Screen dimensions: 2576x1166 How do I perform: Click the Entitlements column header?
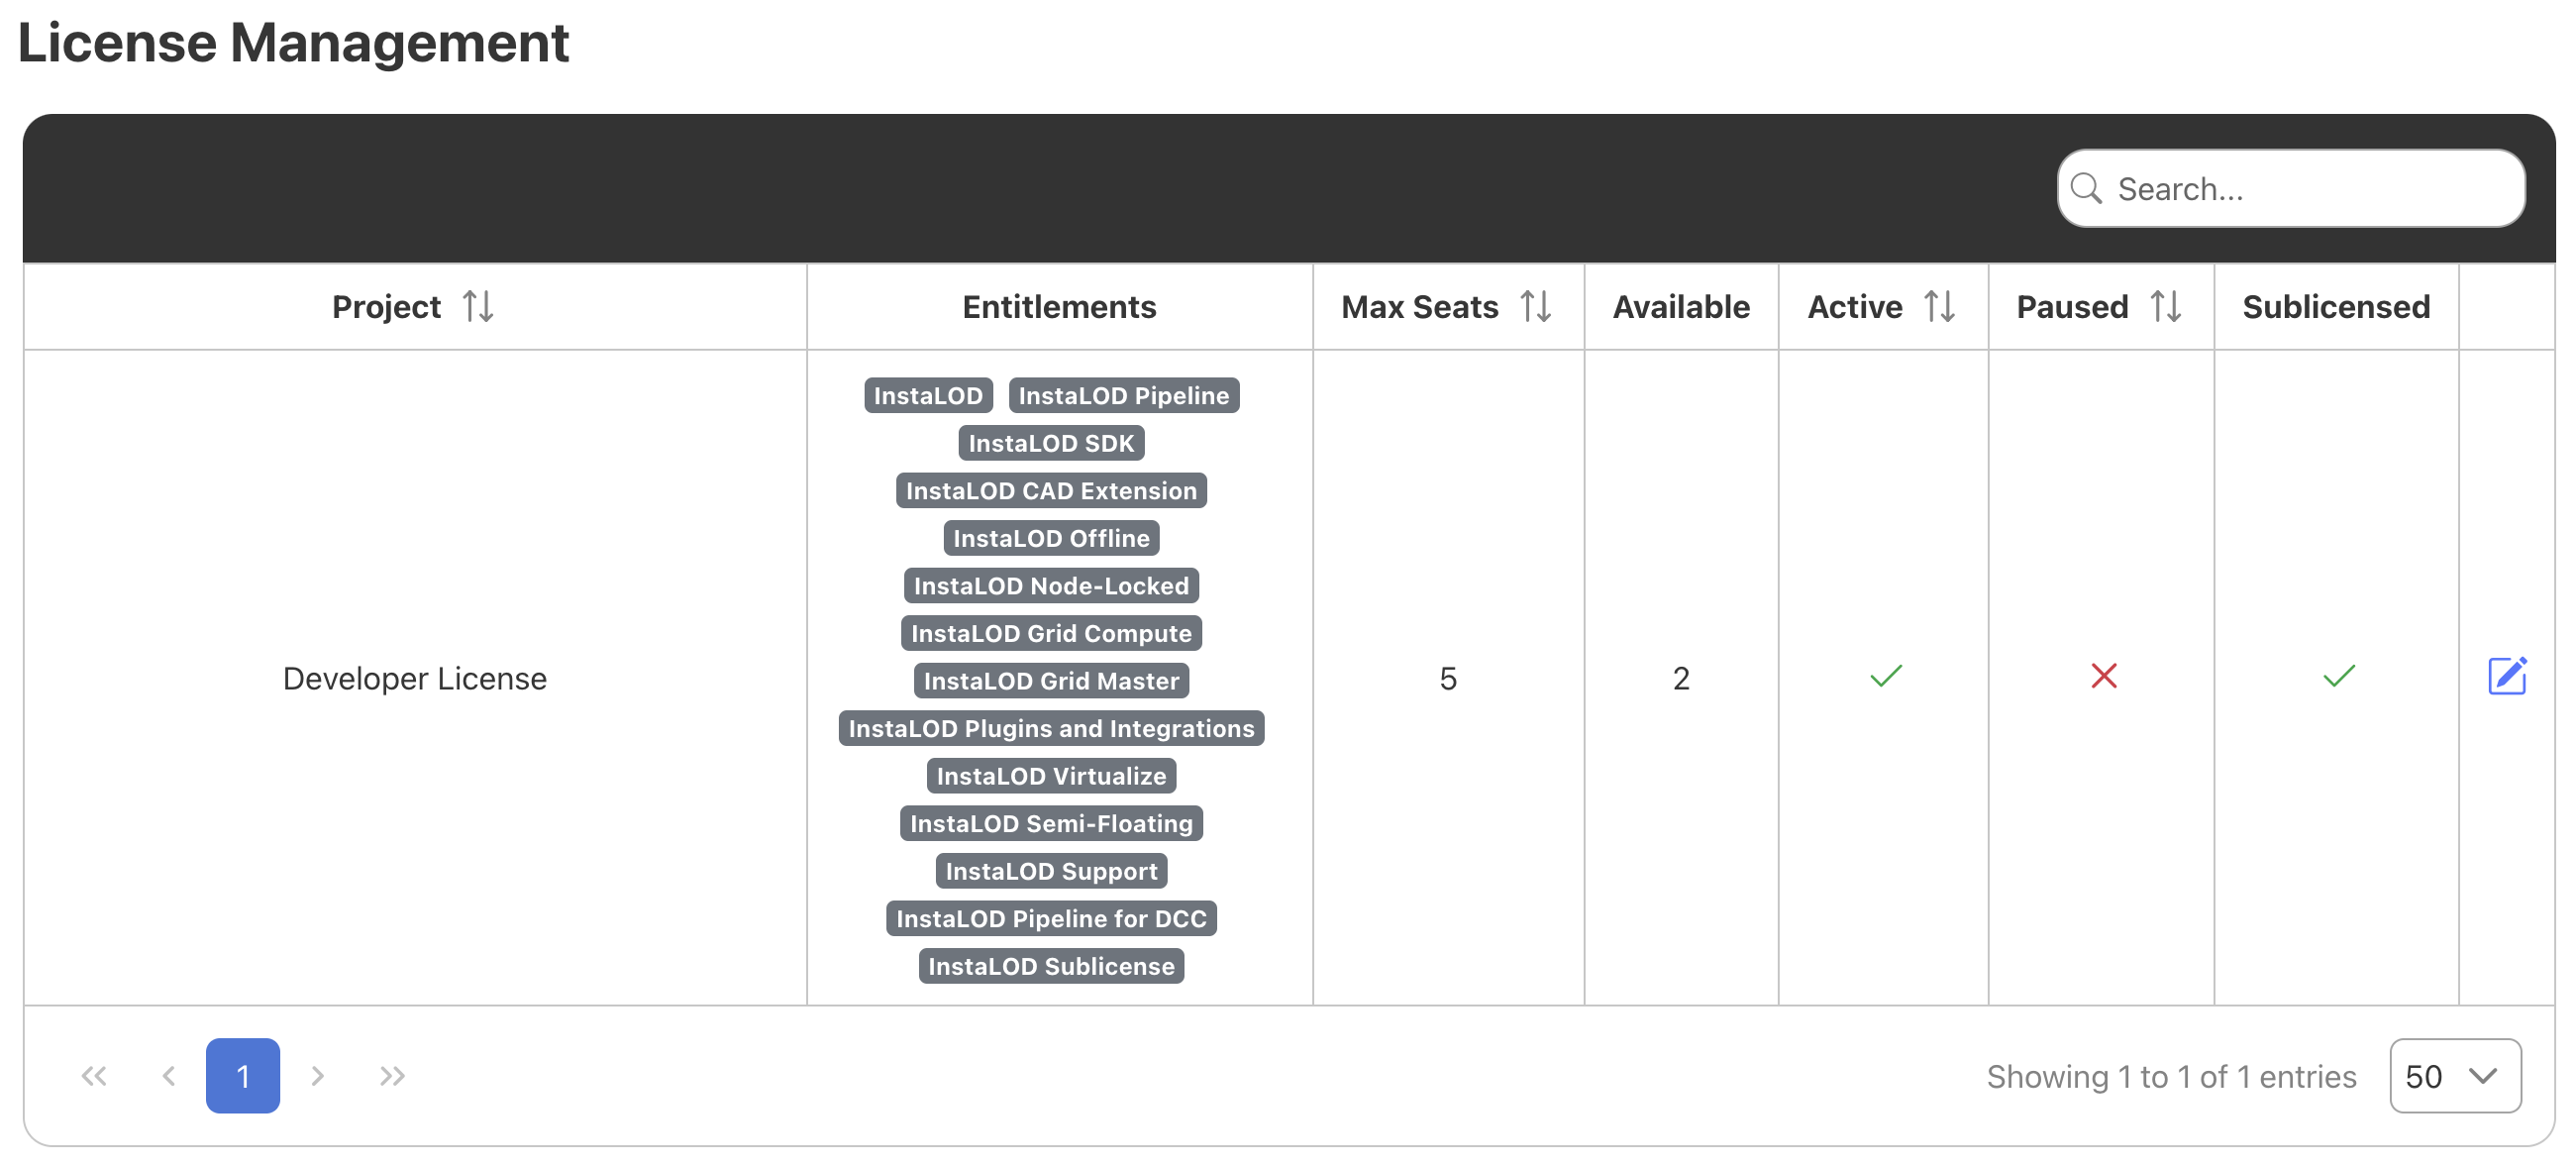pos(1059,306)
